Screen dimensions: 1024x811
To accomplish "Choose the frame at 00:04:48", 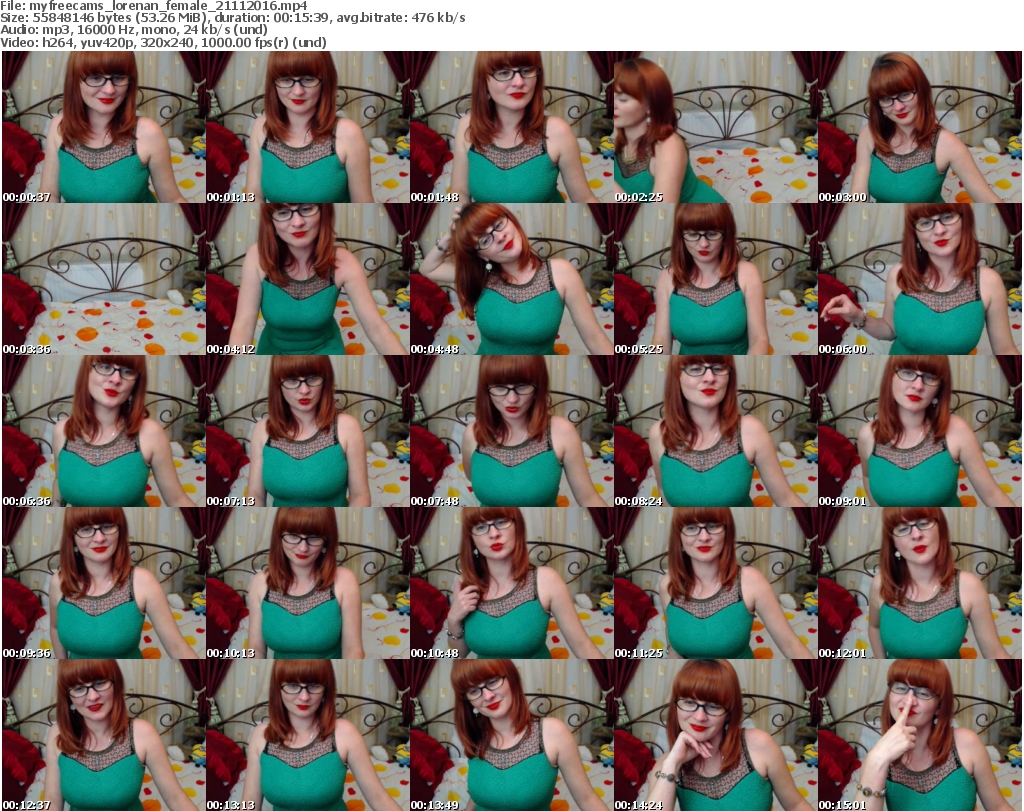I will click(x=511, y=279).
